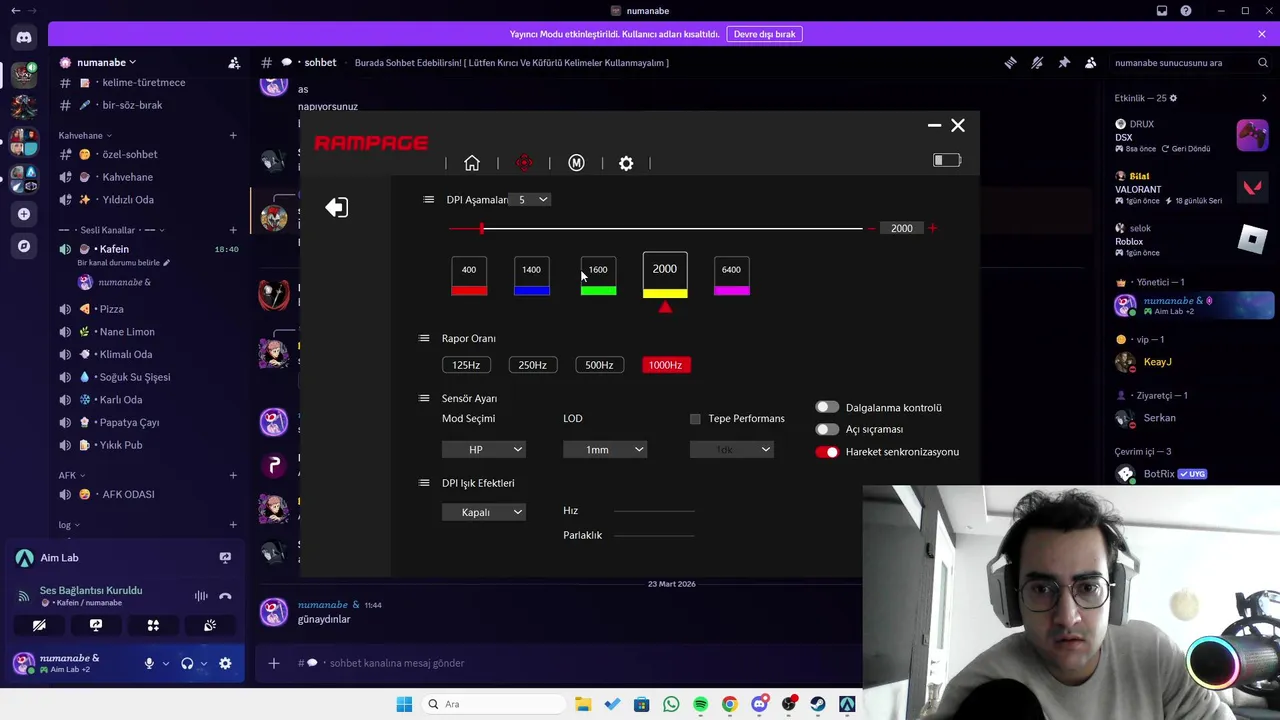Select the 400 DPI red stage
This screenshot has height=720, width=1280.
tap(469, 276)
